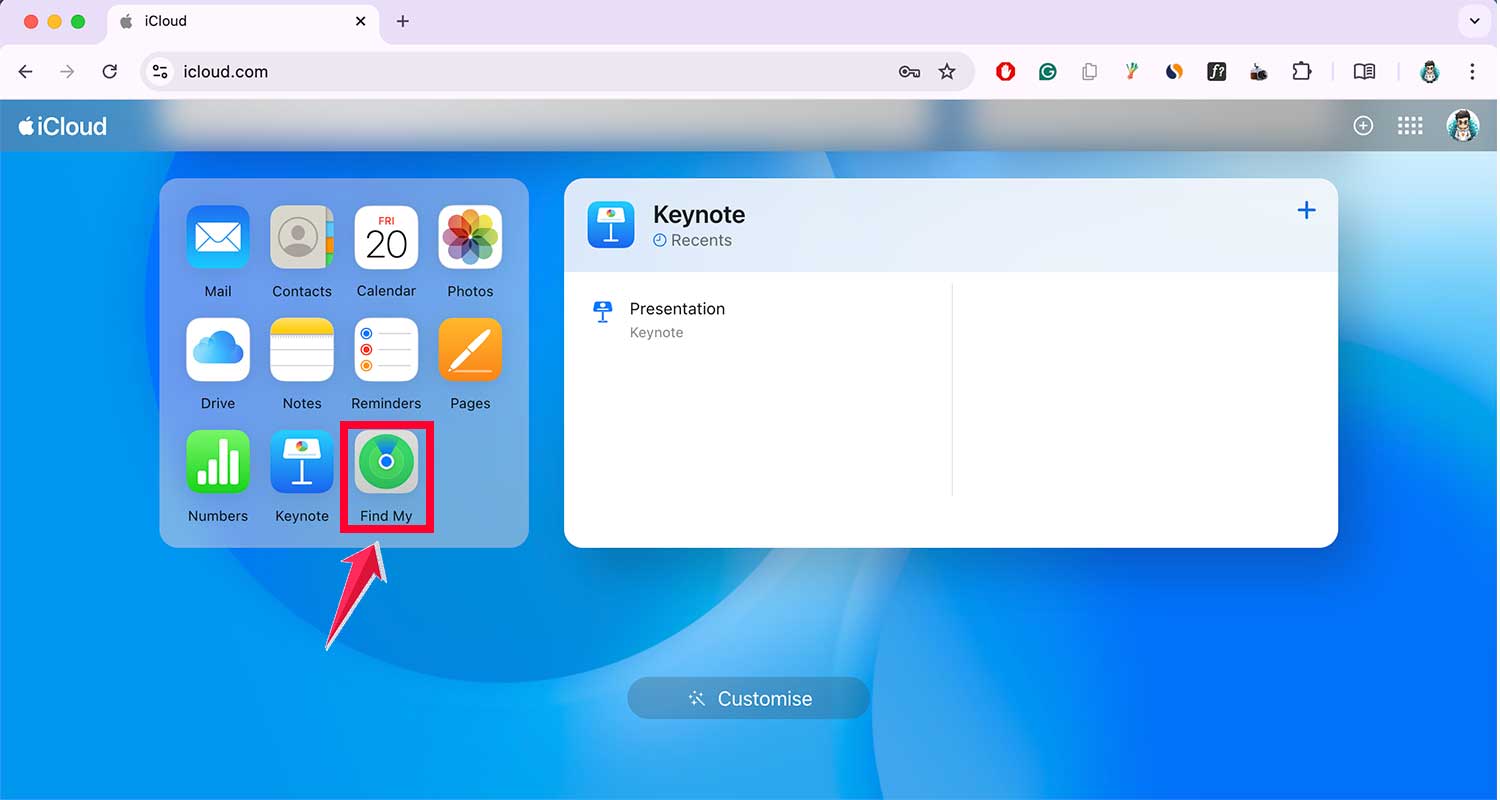
Task: Open the Keynote app icon
Action: click(x=301, y=462)
